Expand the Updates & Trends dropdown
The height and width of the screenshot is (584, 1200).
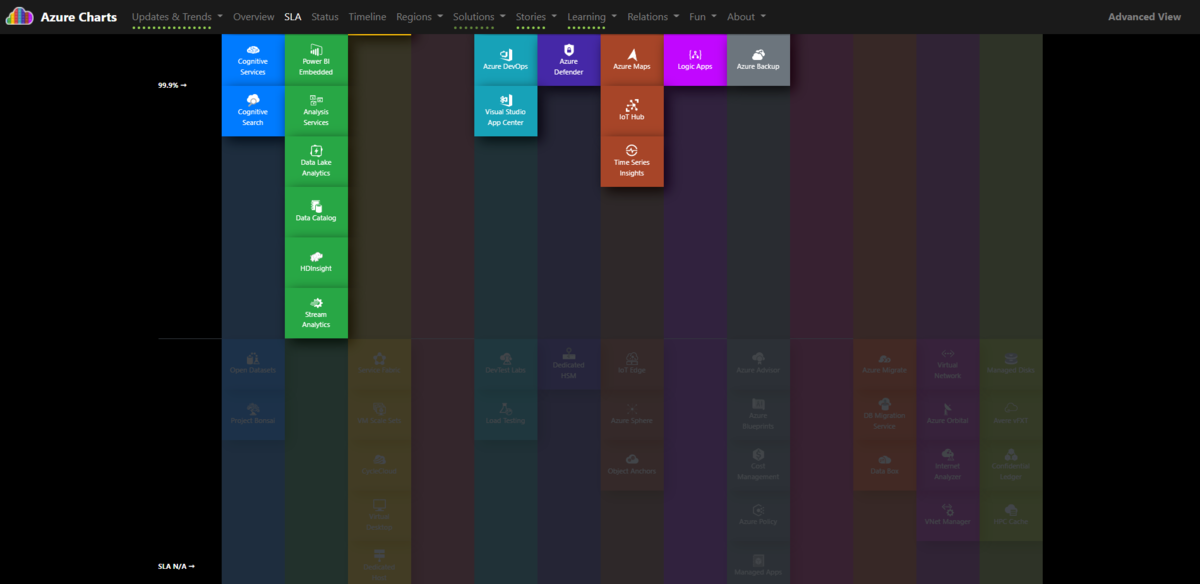click(x=178, y=17)
